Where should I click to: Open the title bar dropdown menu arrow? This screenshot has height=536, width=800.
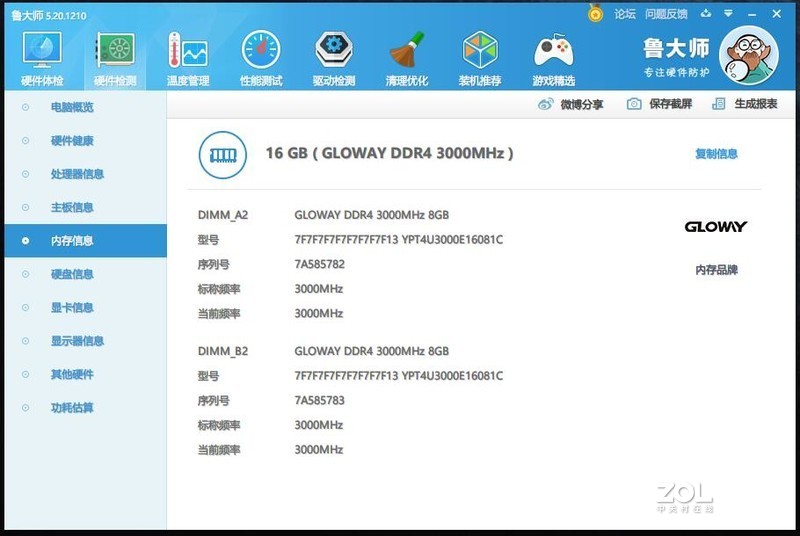[x=729, y=13]
